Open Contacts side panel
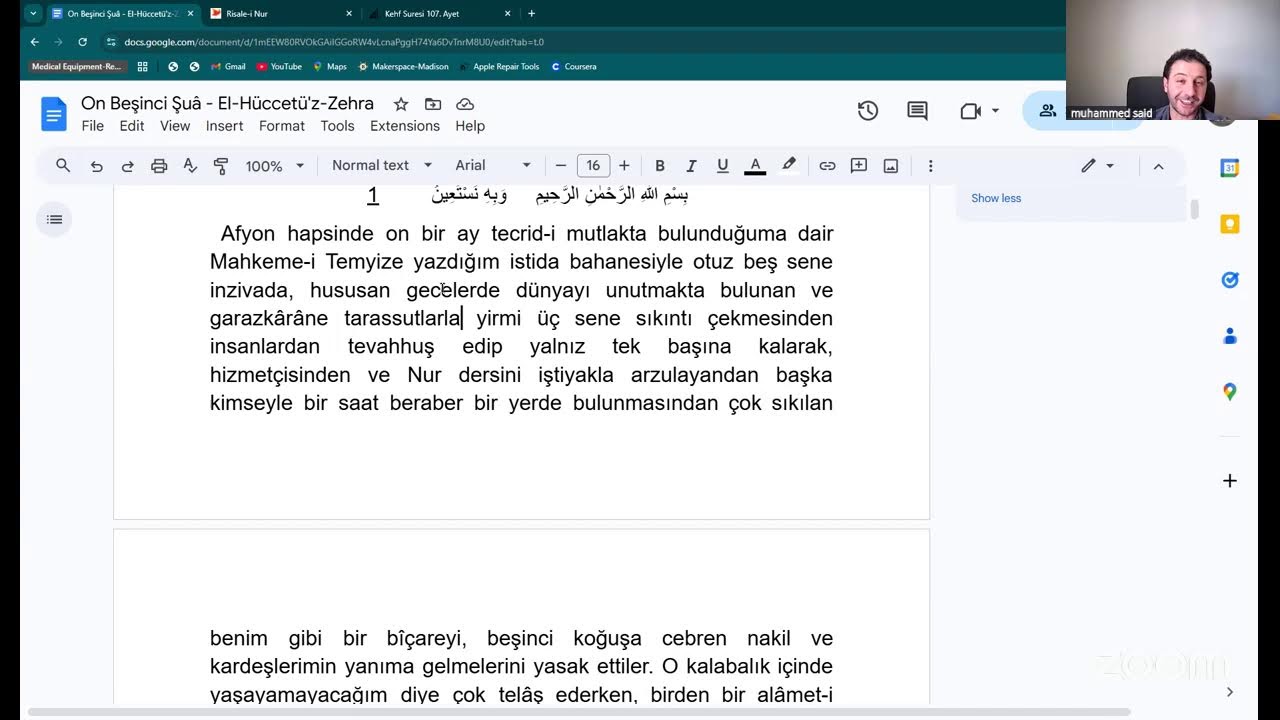 pos(1230,336)
